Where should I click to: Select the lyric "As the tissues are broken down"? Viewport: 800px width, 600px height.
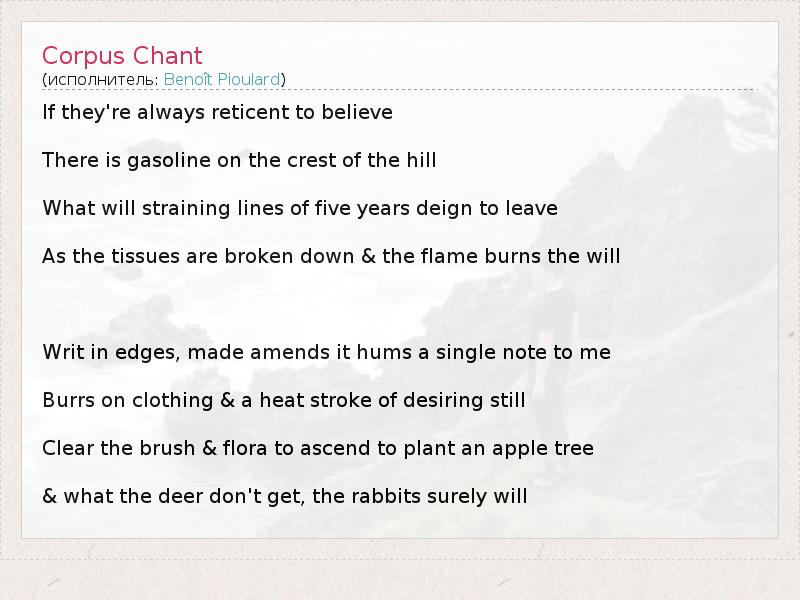click(331, 256)
